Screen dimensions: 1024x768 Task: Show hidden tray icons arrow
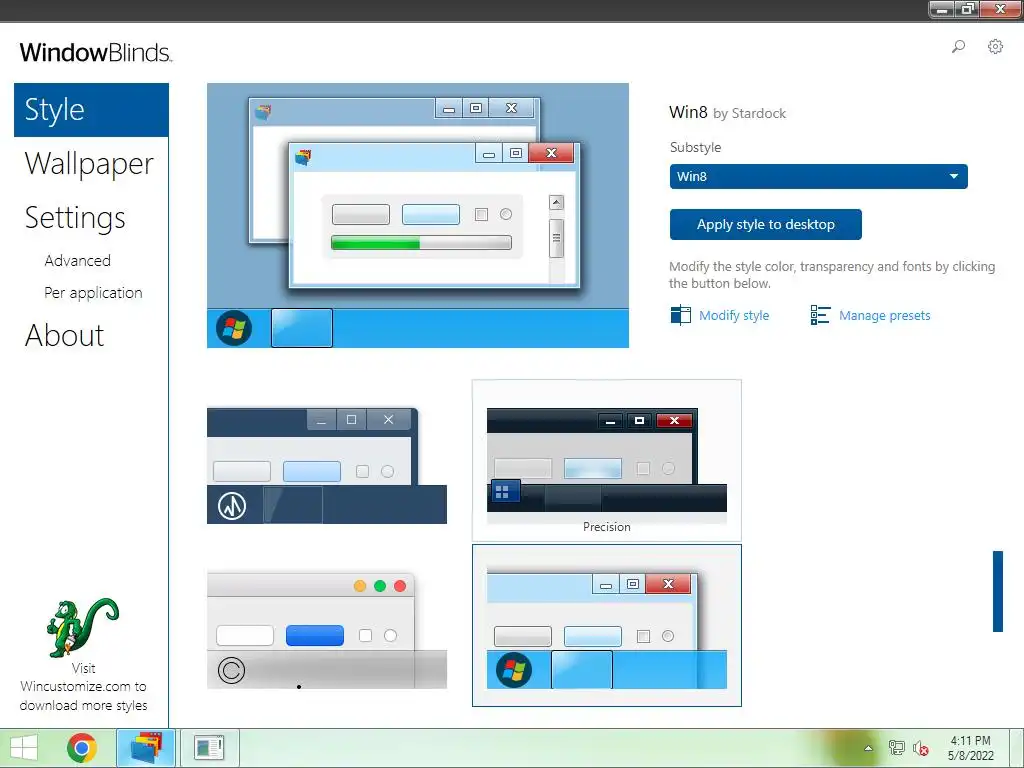click(868, 748)
